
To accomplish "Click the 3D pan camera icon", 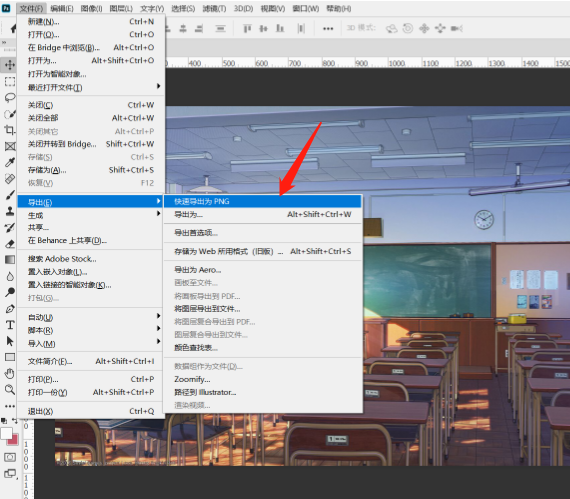I will (424, 28).
